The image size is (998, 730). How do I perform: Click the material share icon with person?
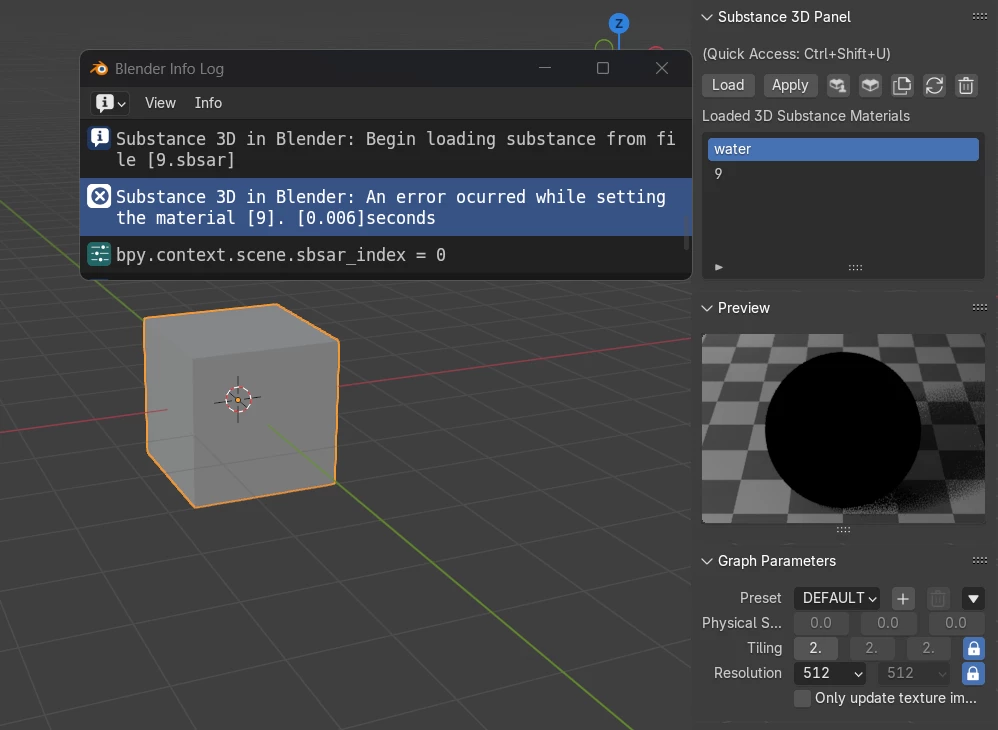pos(838,85)
